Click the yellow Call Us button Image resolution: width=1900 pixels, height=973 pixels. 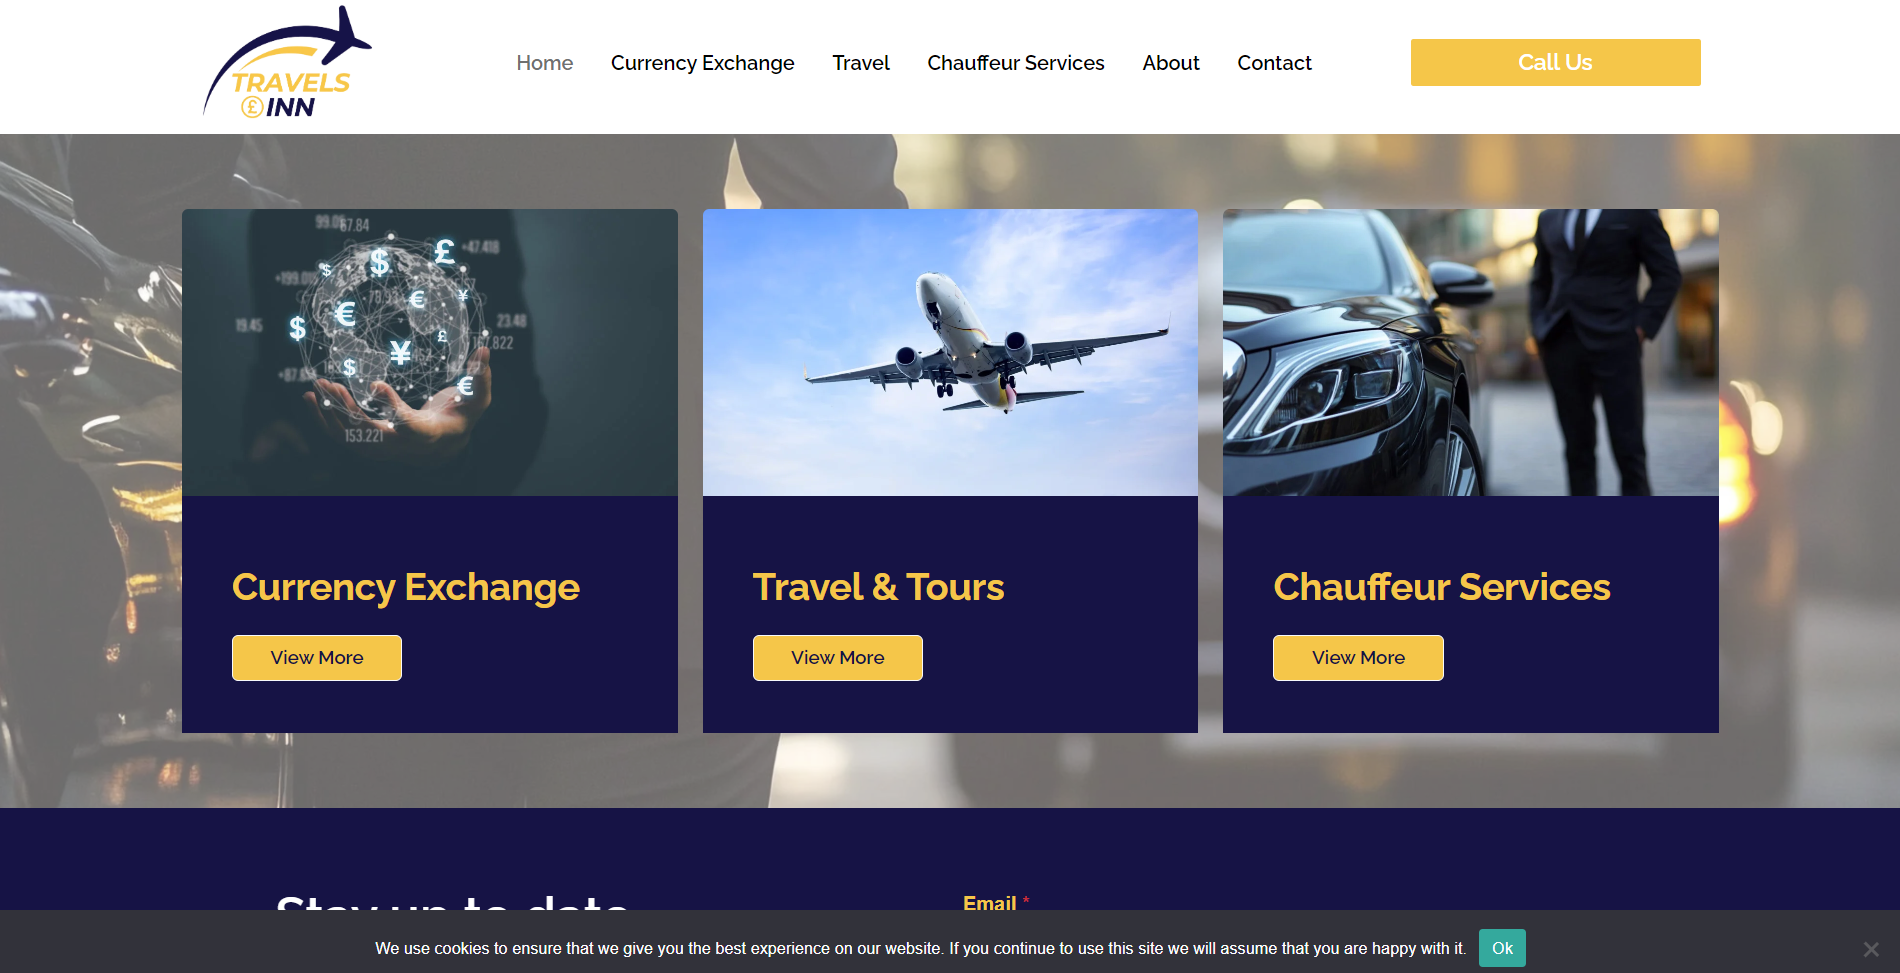tap(1555, 62)
